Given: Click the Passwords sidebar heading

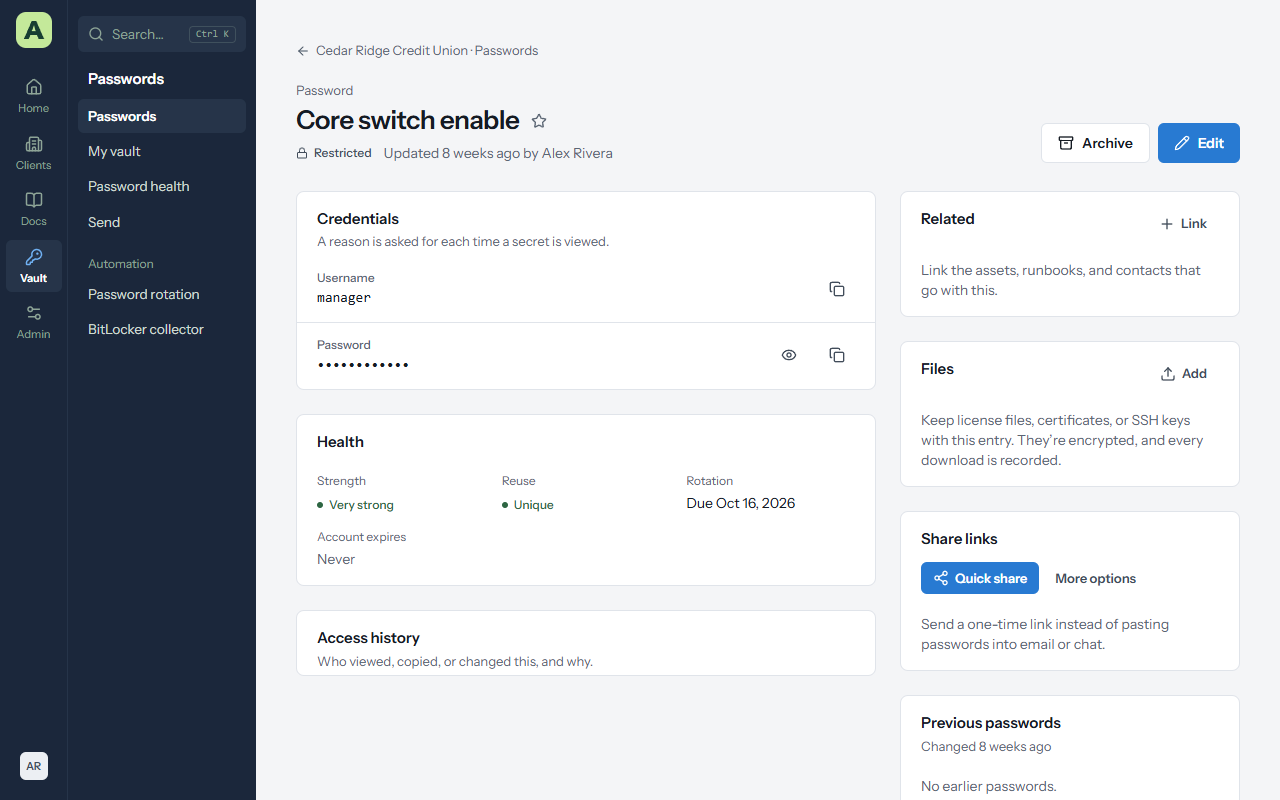Looking at the screenshot, I should [x=126, y=79].
